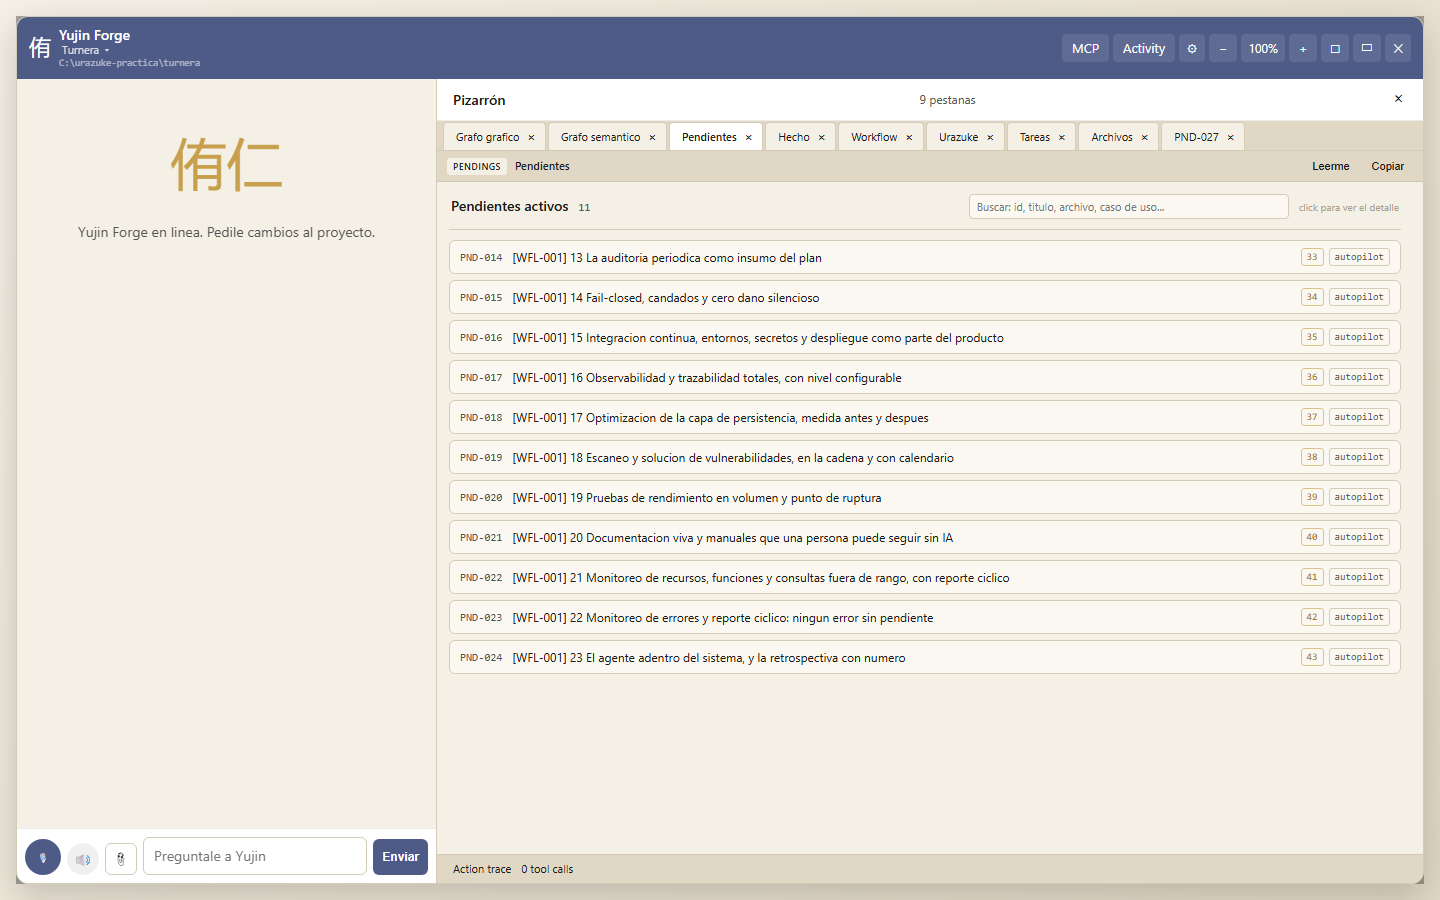The image size is (1440, 900).
Task: Click Action trace in the status bar
Action: pos(482,869)
